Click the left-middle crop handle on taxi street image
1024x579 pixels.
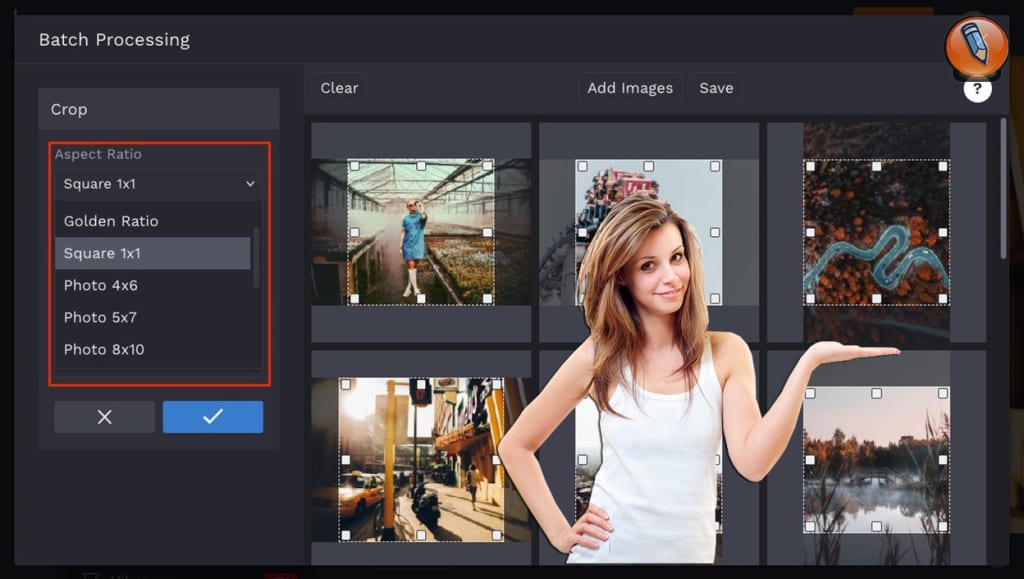coord(345,460)
